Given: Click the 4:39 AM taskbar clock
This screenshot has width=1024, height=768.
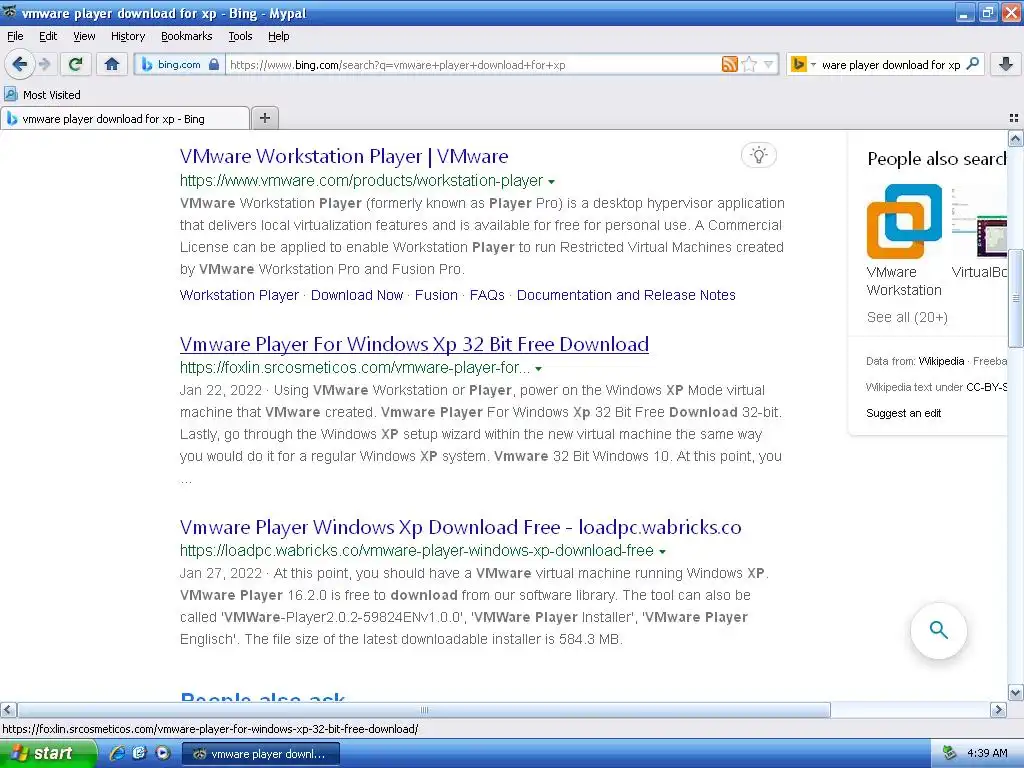Looking at the screenshot, I should tap(987, 754).
